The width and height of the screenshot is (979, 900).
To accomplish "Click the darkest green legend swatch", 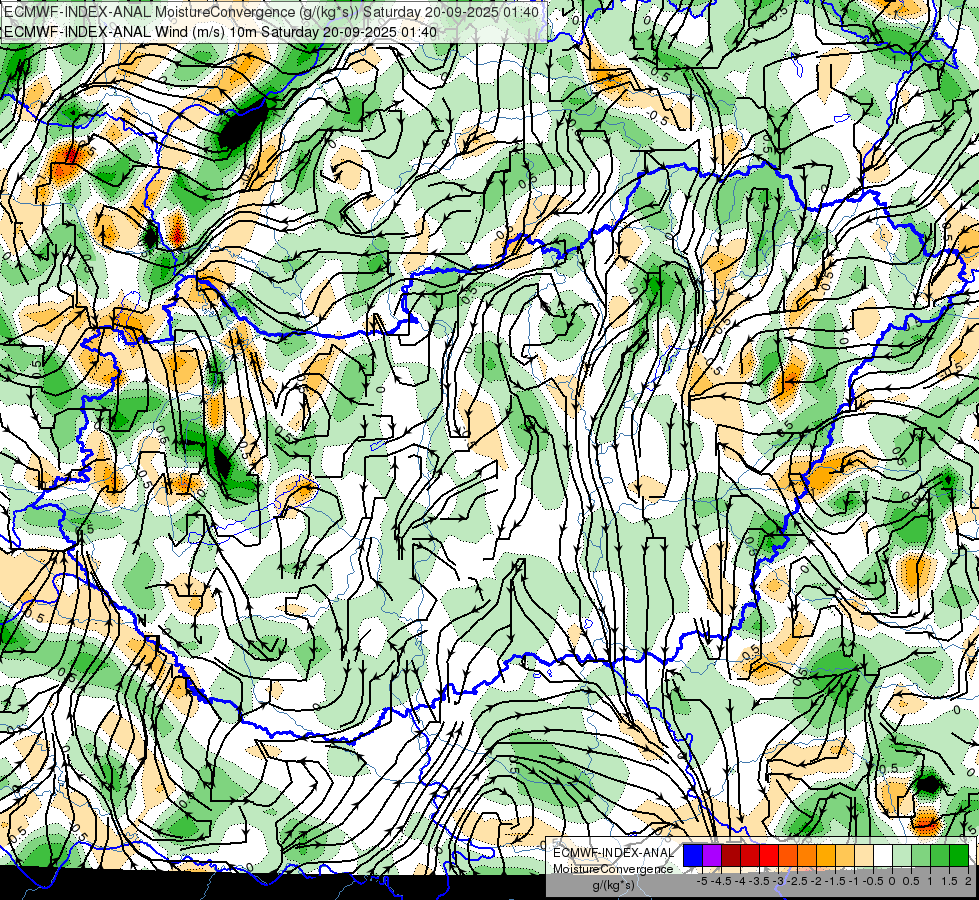I will point(959,855).
